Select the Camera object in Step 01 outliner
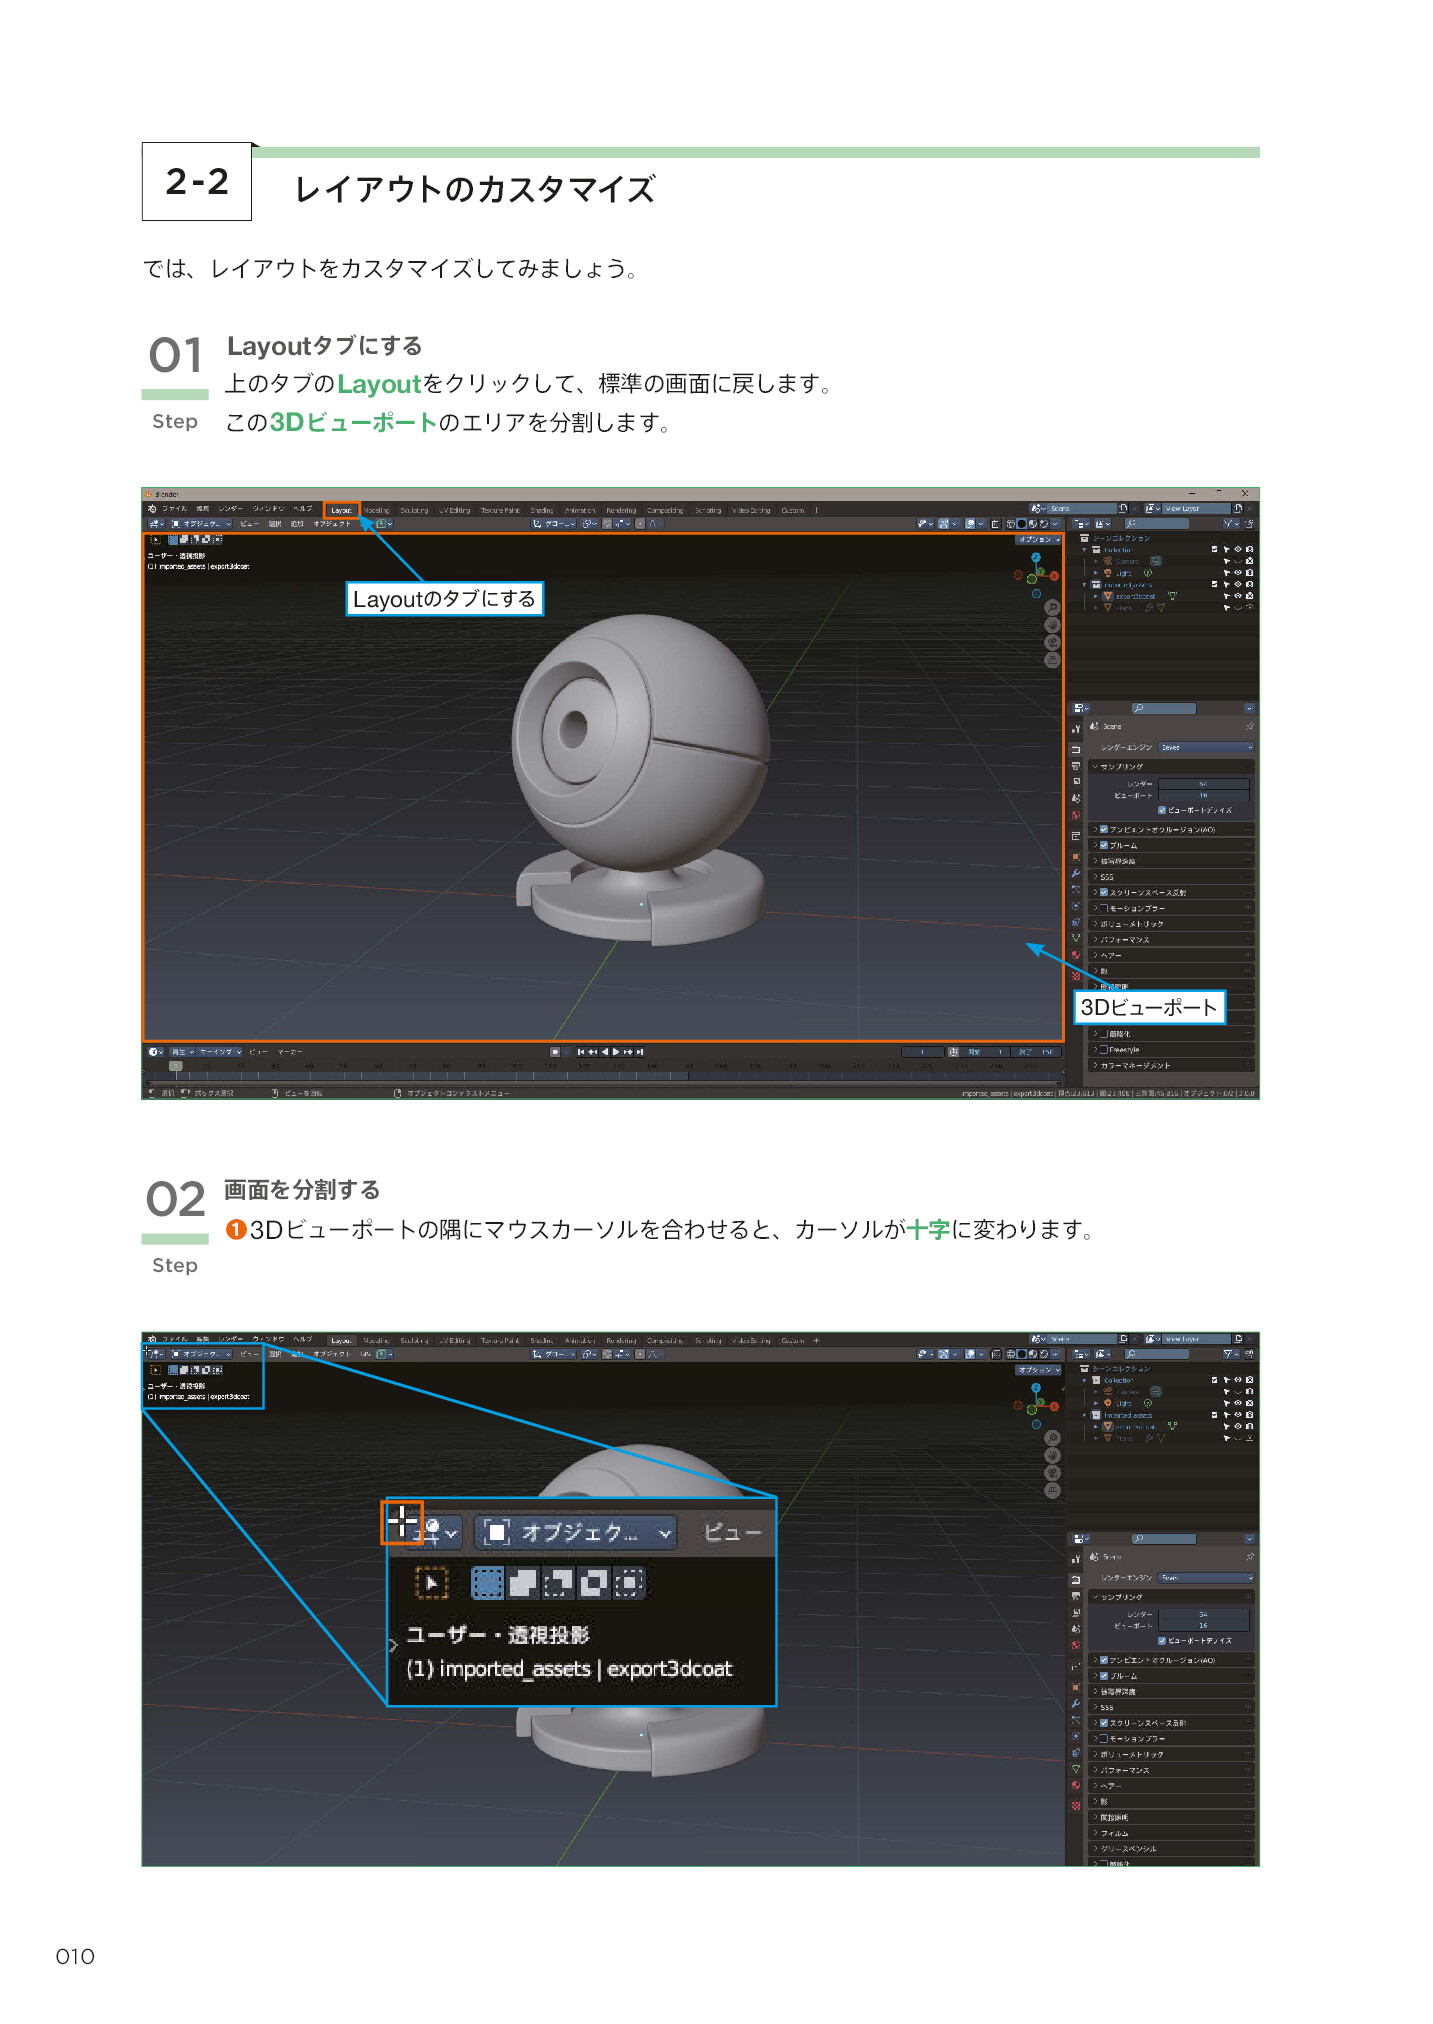Image resolution: width=1433 pixels, height=2024 pixels. (x=1127, y=561)
